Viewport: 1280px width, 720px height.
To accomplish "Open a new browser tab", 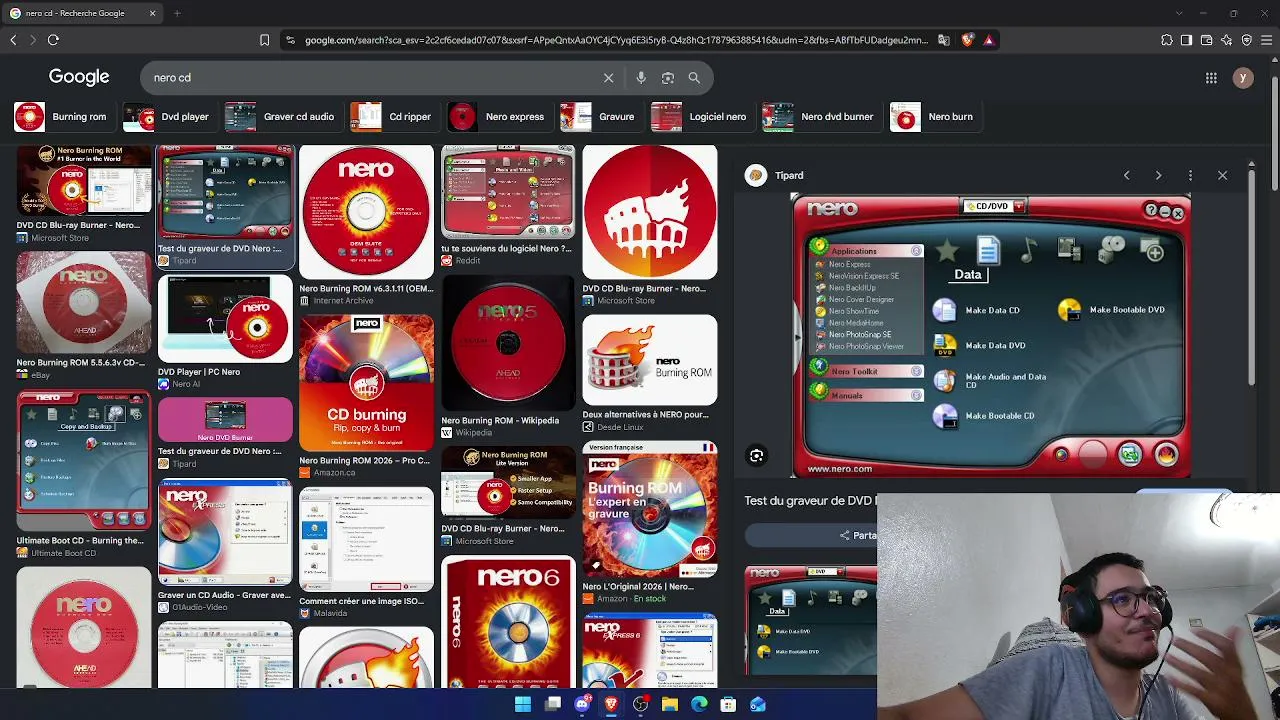I will tap(177, 13).
